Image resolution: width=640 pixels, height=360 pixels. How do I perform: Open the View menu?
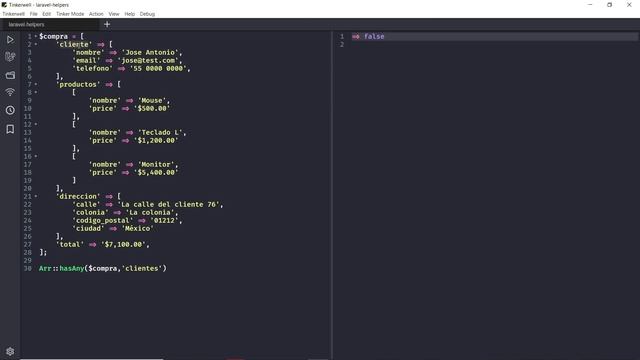[114, 14]
